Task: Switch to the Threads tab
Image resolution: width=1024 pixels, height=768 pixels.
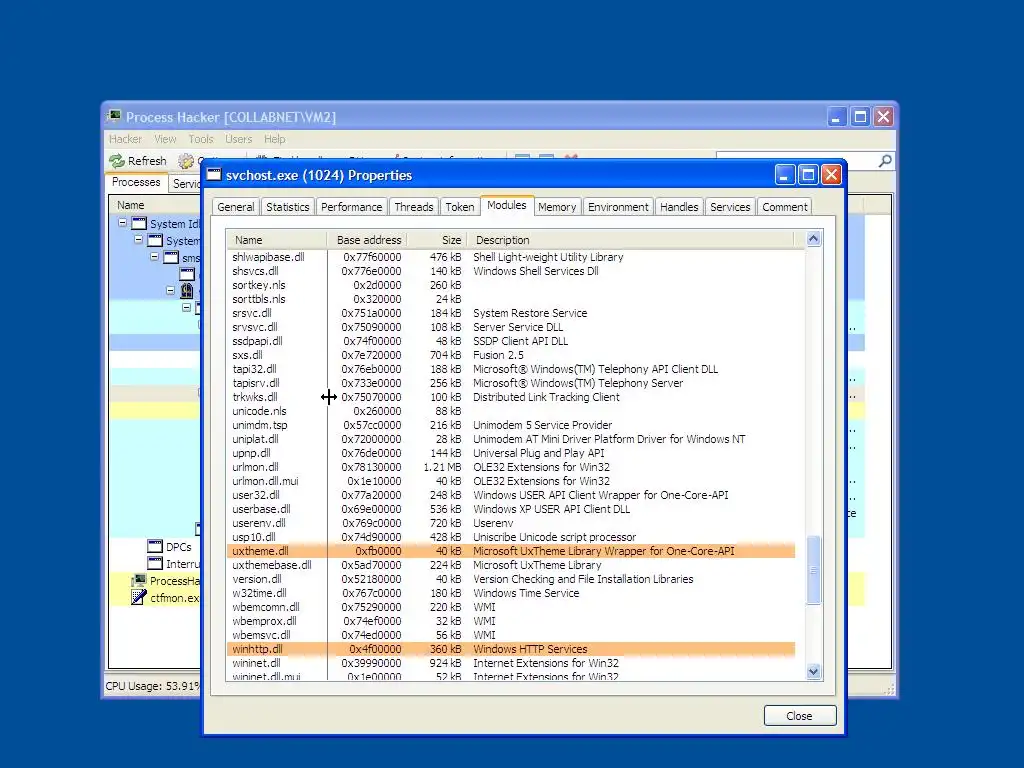Action: point(414,207)
